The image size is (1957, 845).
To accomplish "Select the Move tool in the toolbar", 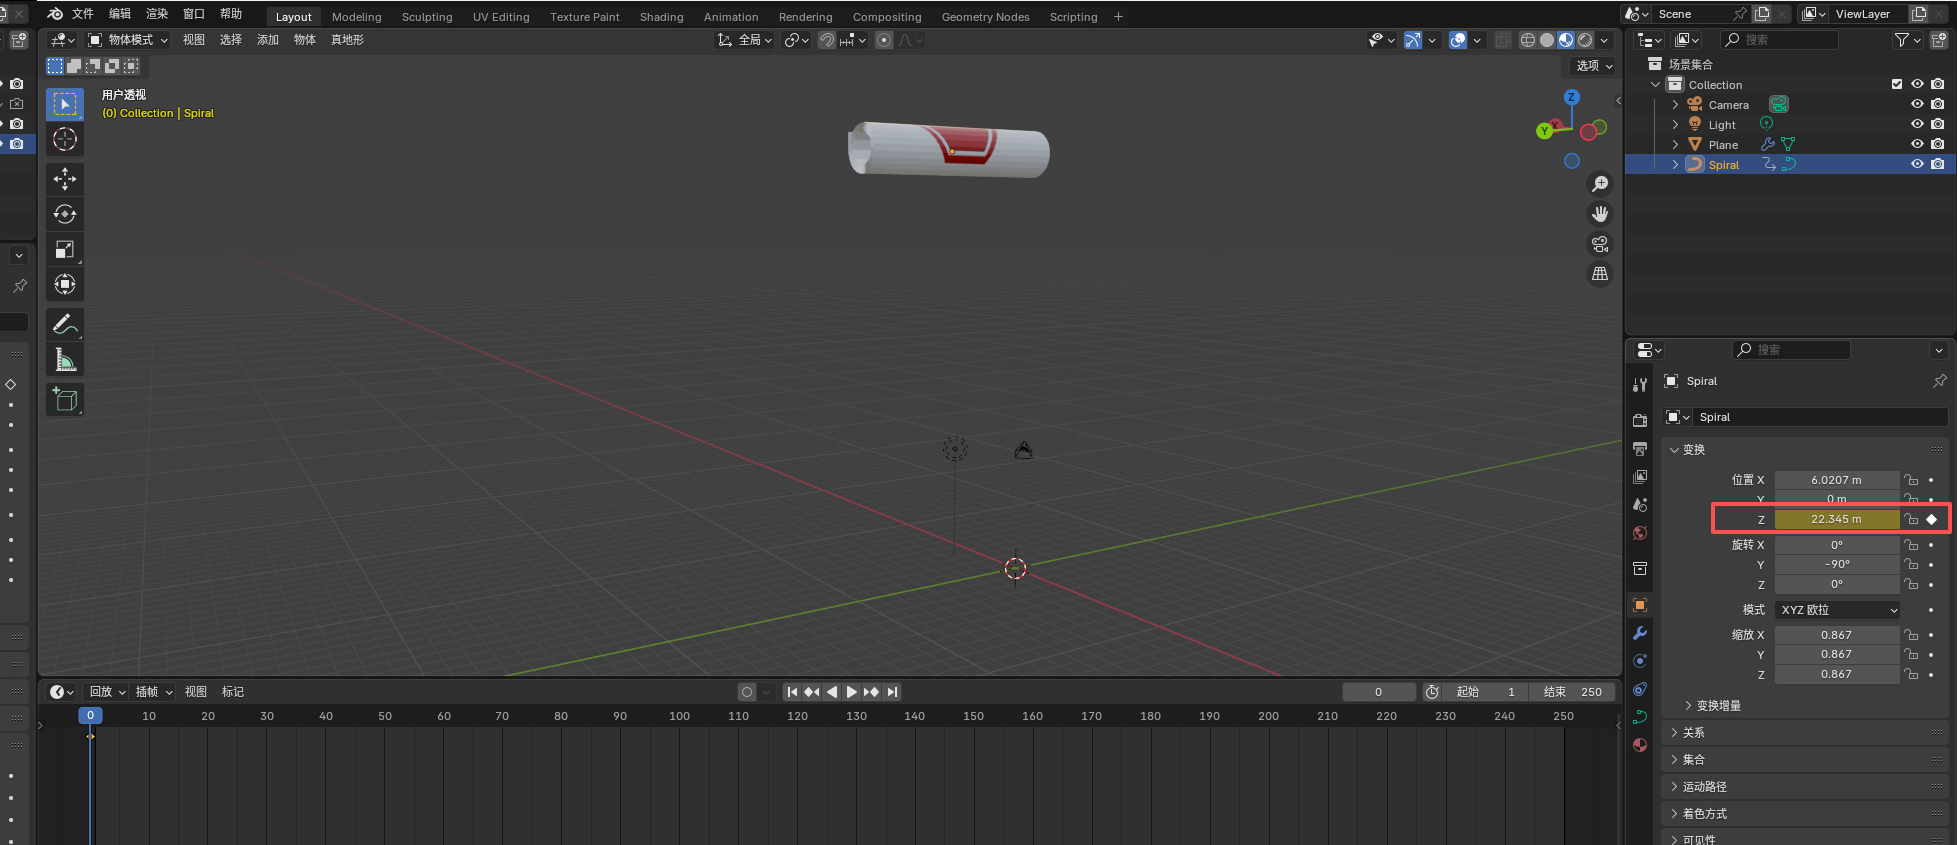I will tap(65, 179).
